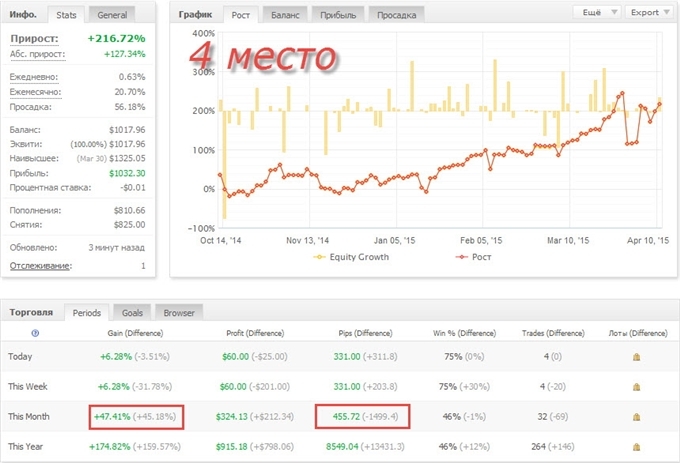Toggle the red Рост series in chart legend

(x=476, y=257)
